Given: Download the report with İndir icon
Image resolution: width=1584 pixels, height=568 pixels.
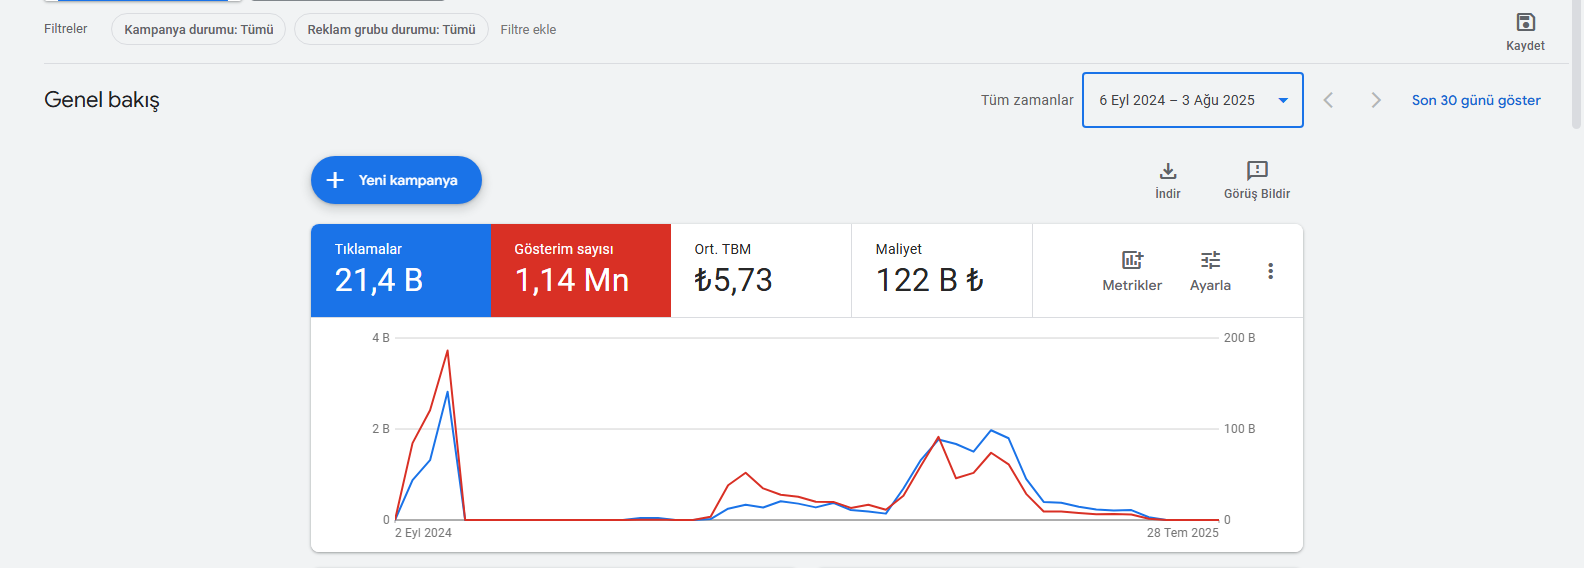Looking at the screenshot, I should click(1168, 171).
